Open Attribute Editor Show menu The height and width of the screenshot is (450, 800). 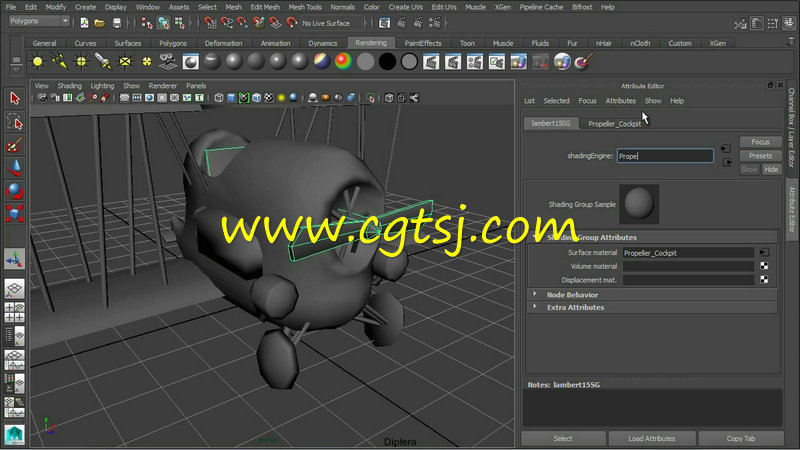pos(653,101)
